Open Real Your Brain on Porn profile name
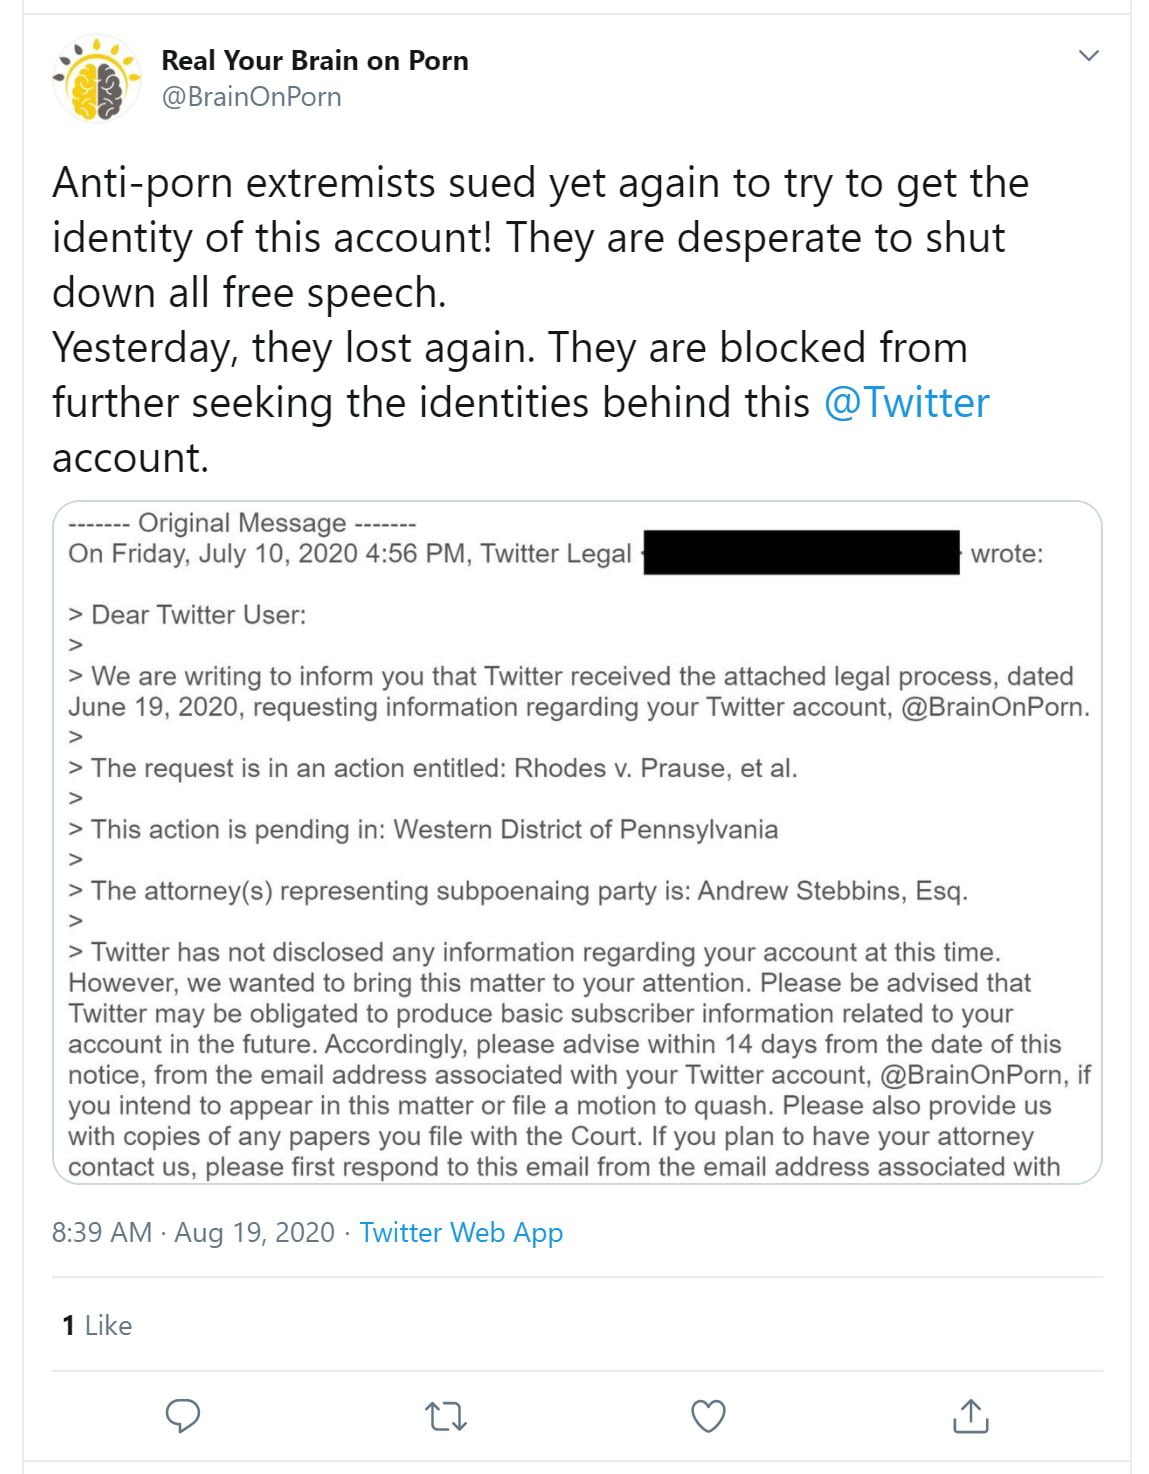This screenshot has width=1149, height=1474. pos(315,61)
